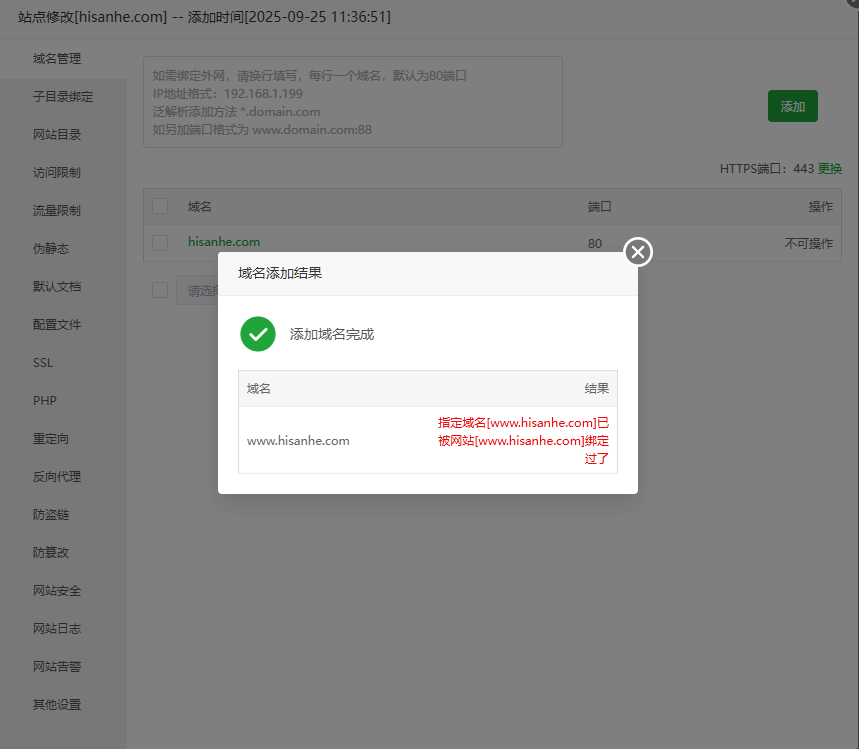Close the 域名添加结果 result dialog
Image resolution: width=859 pixels, height=749 pixels.
(x=637, y=252)
